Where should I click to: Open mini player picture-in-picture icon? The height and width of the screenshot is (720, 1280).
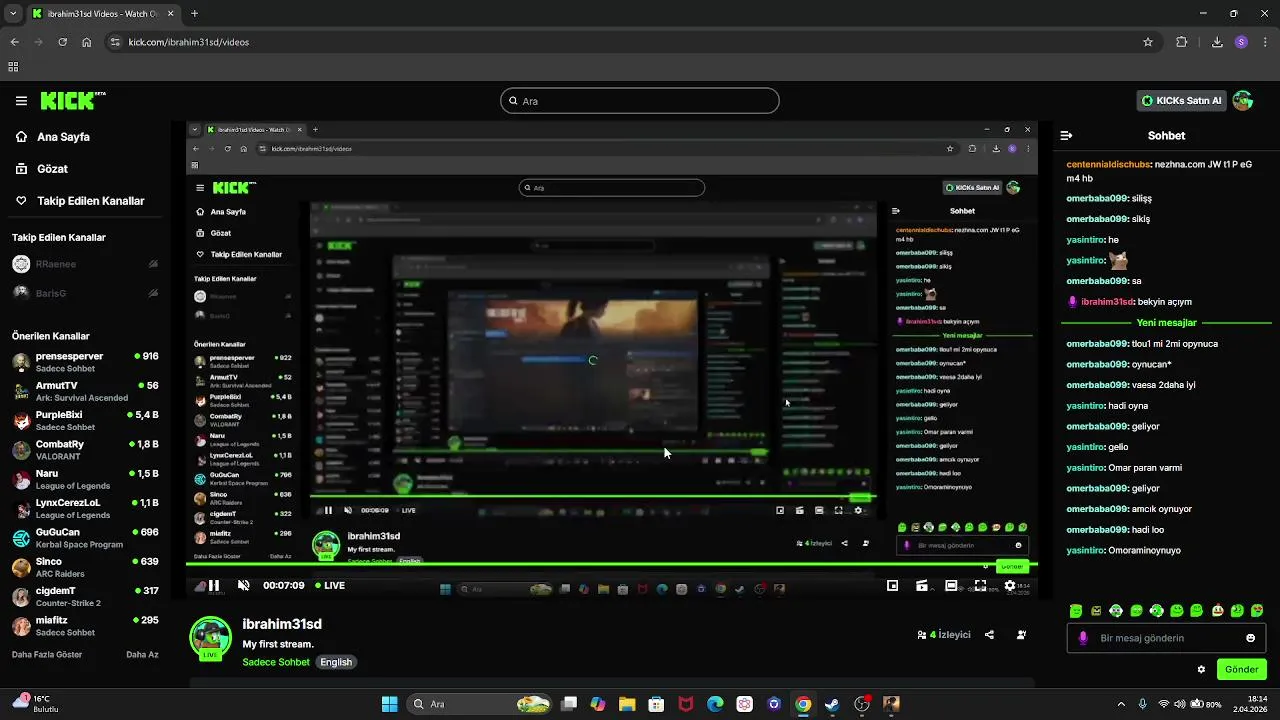pos(893,586)
